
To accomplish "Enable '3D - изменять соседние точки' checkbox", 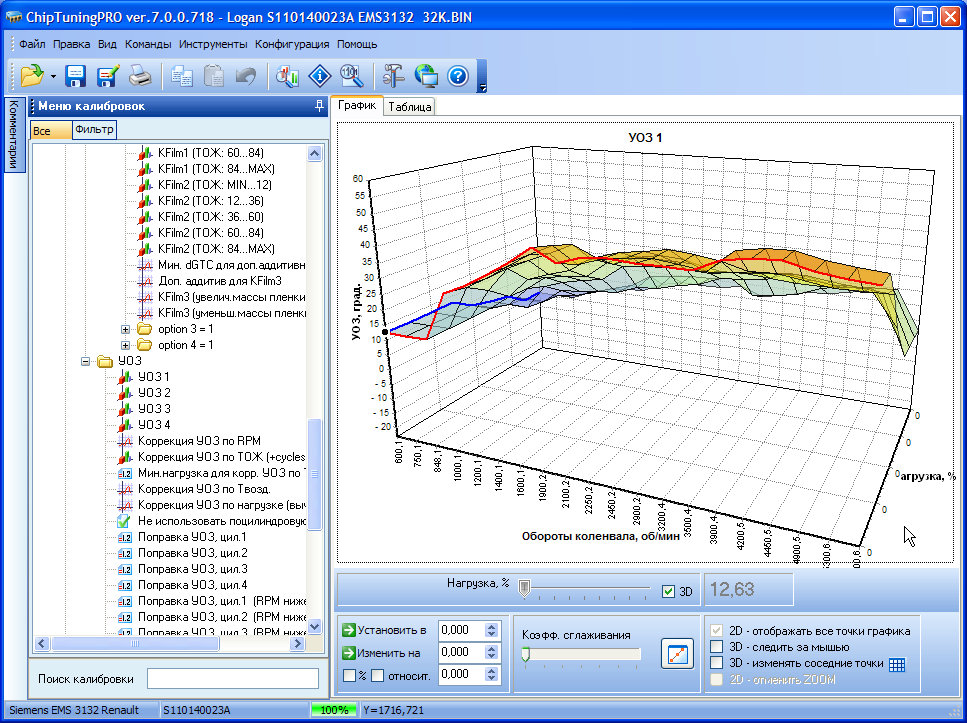I will 716,663.
